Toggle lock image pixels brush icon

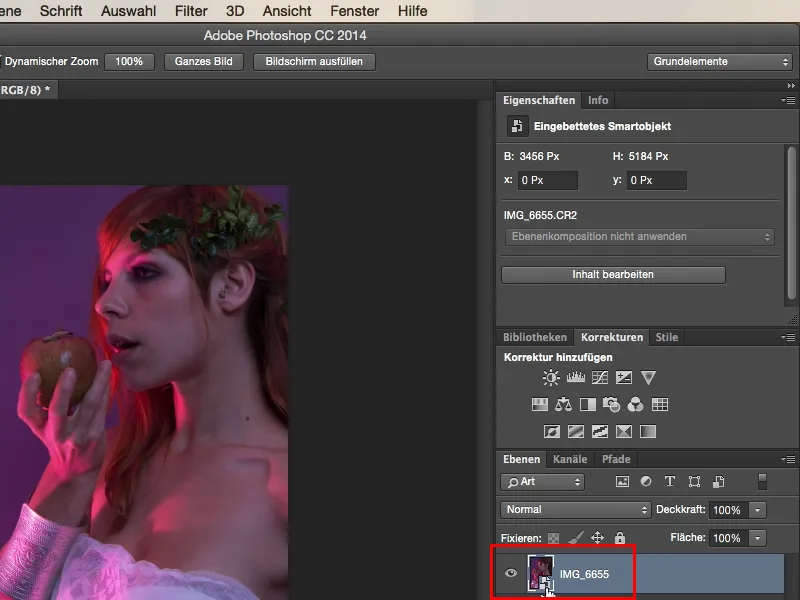pos(576,537)
